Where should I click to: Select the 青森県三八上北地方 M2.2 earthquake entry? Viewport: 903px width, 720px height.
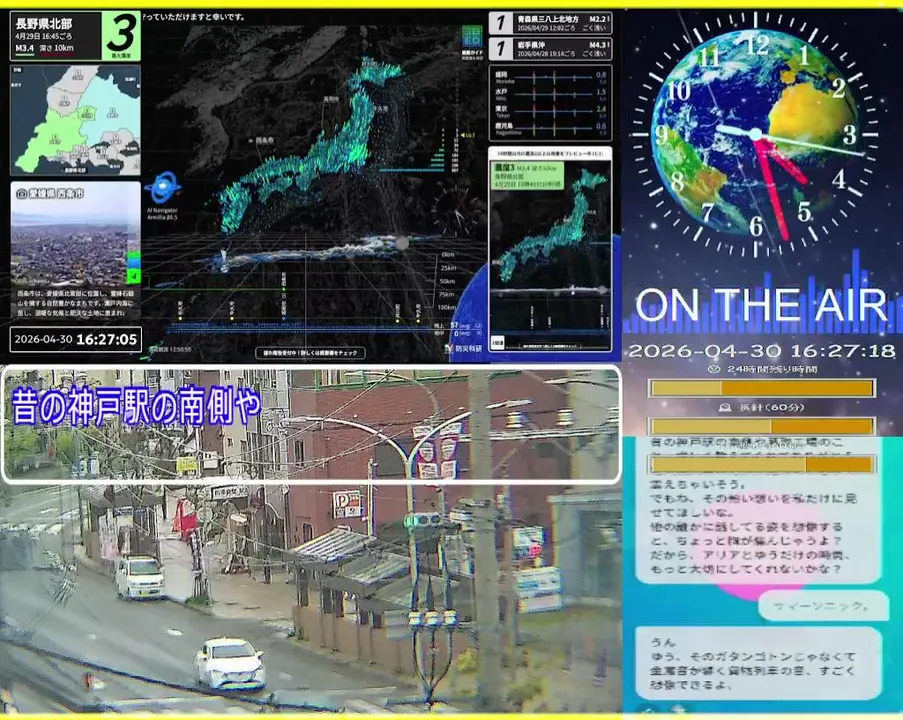pos(550,24)
